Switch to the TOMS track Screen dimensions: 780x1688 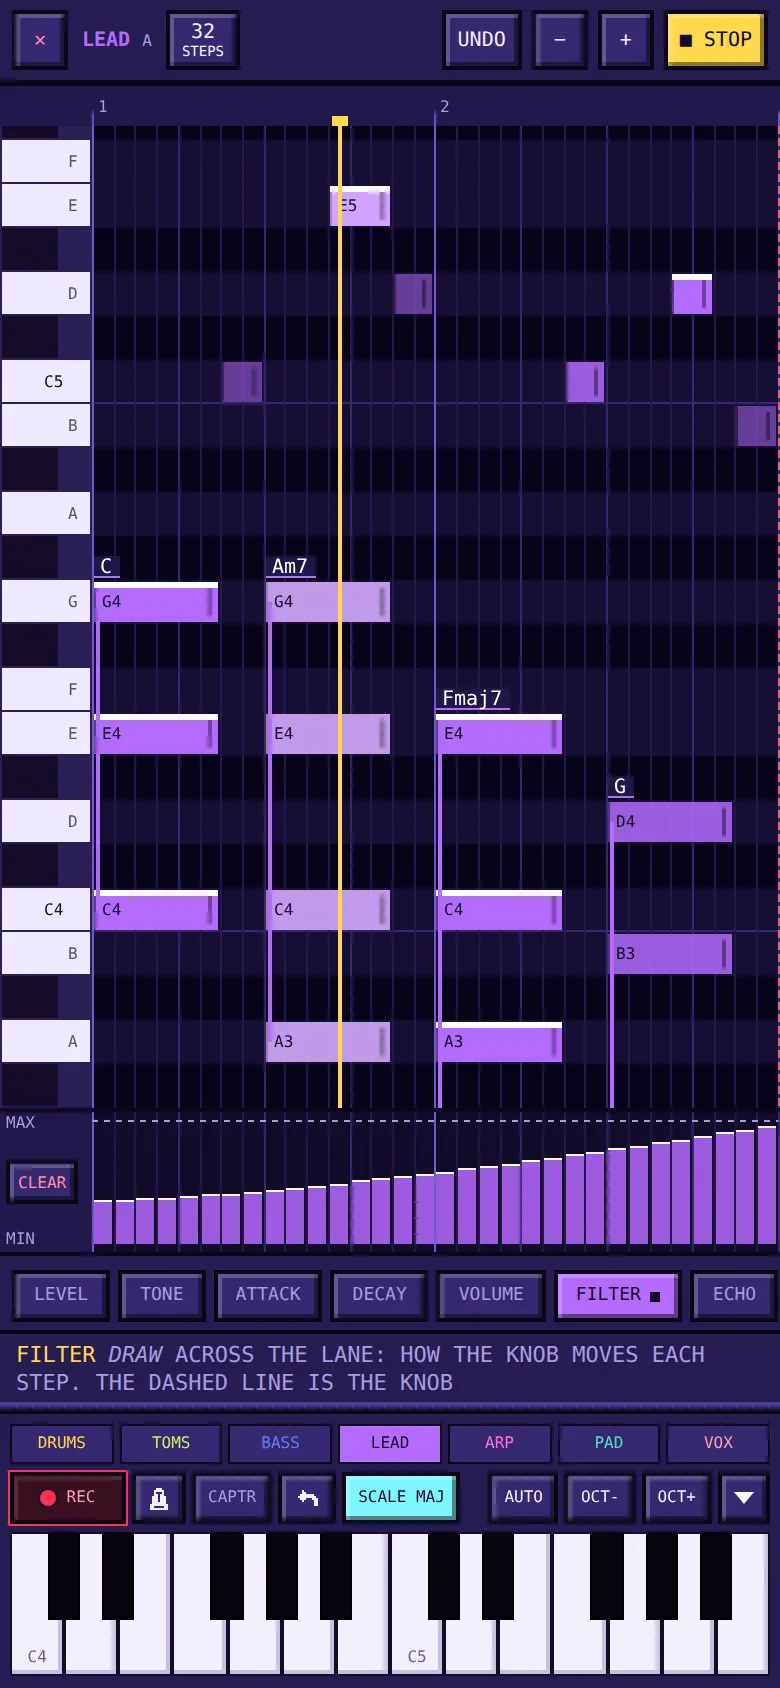(171, 1443)
